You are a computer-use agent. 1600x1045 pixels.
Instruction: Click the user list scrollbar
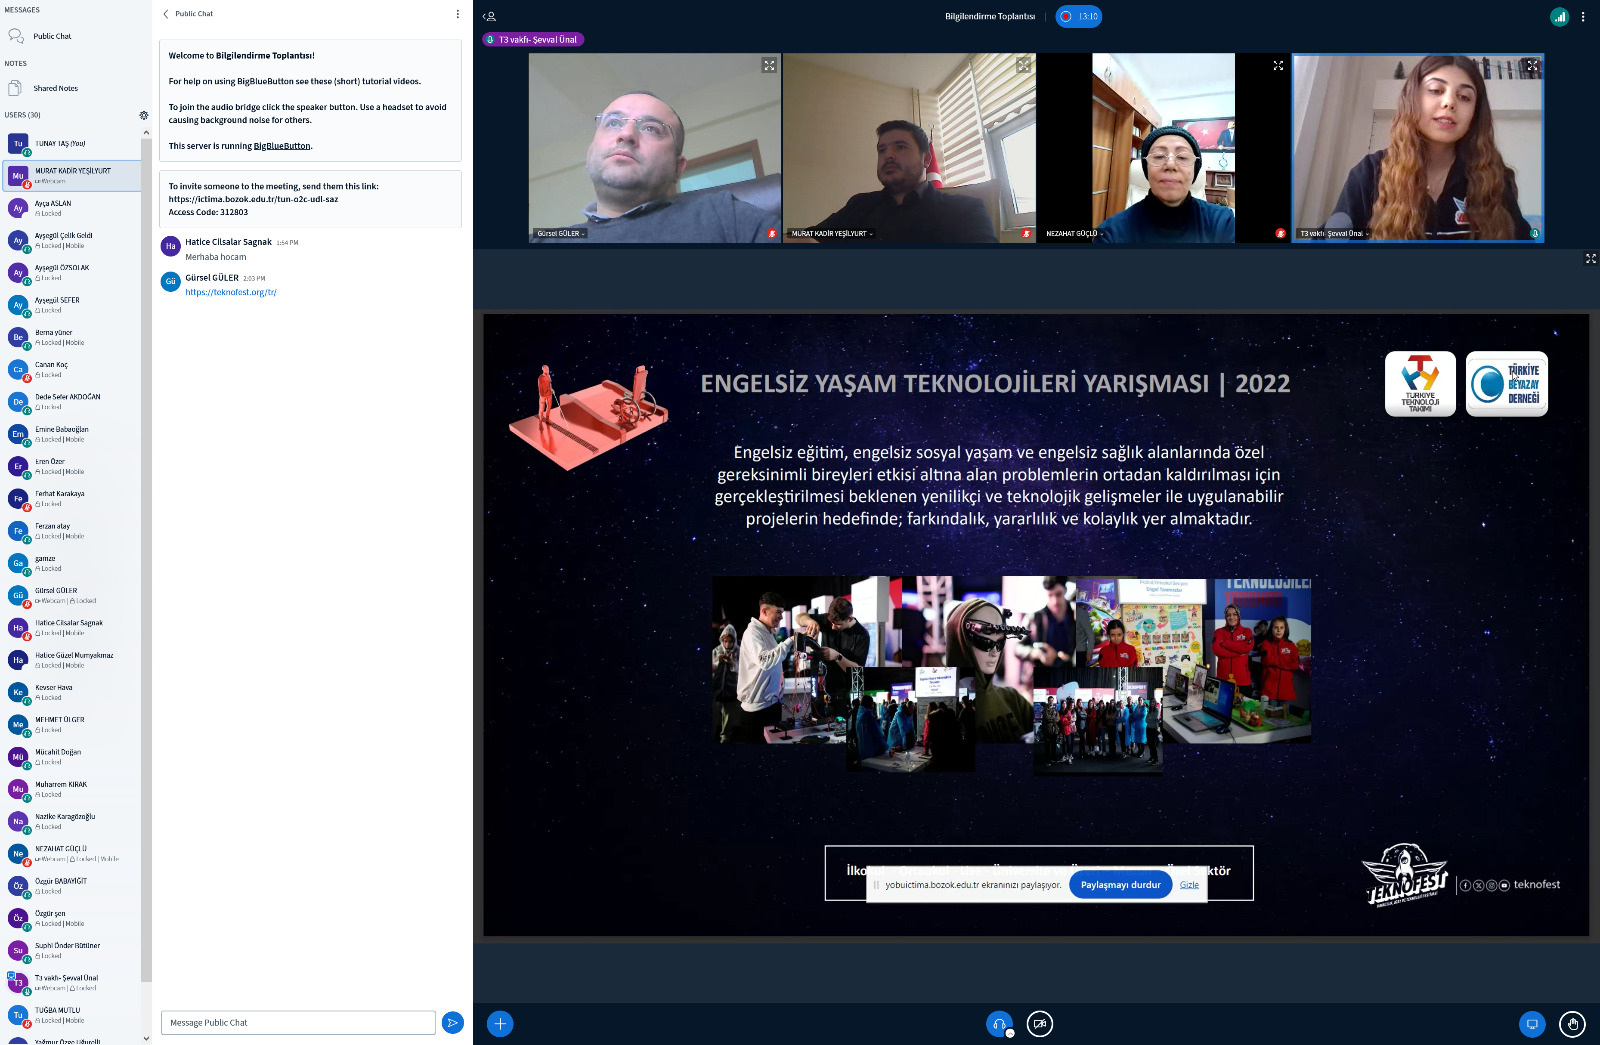click(x=146, y=560)
